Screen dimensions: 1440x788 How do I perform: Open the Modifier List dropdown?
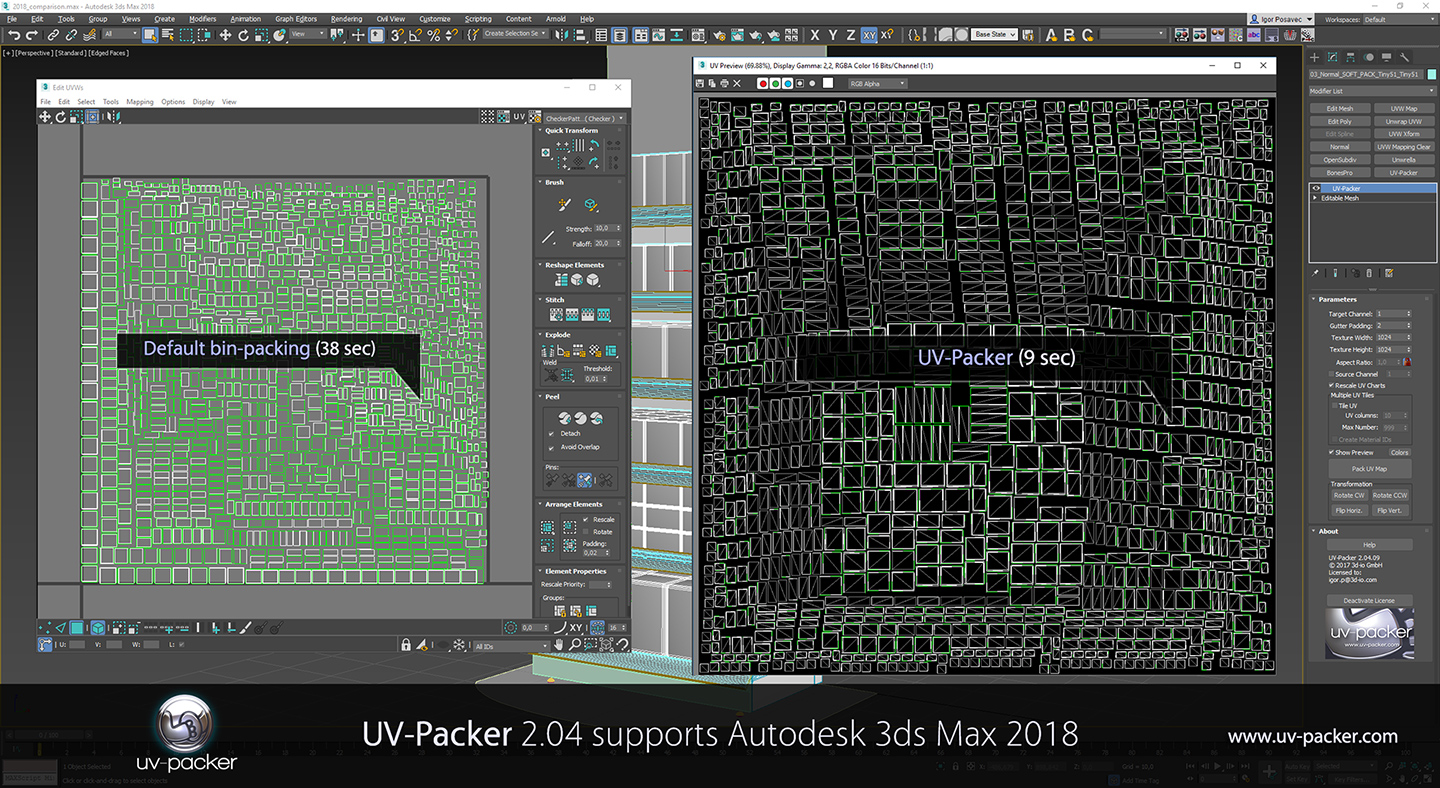1372,90
